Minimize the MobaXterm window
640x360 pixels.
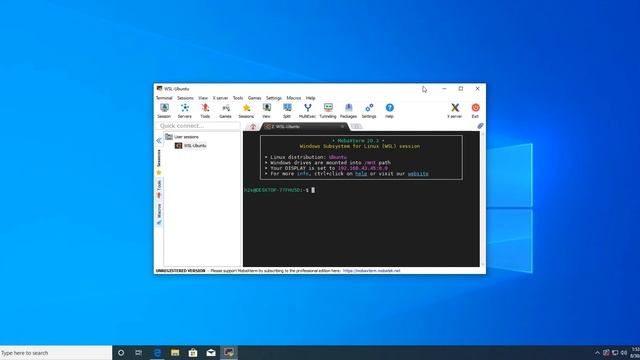444,89
